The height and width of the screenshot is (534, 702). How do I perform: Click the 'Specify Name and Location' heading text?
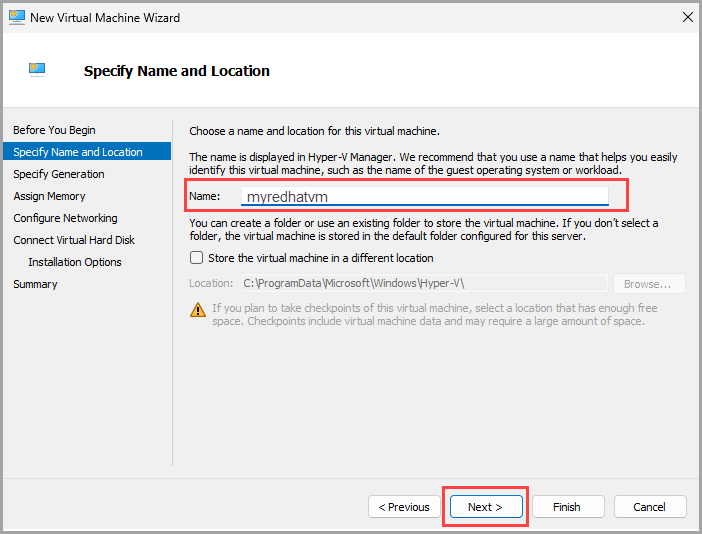pos(177,71)
